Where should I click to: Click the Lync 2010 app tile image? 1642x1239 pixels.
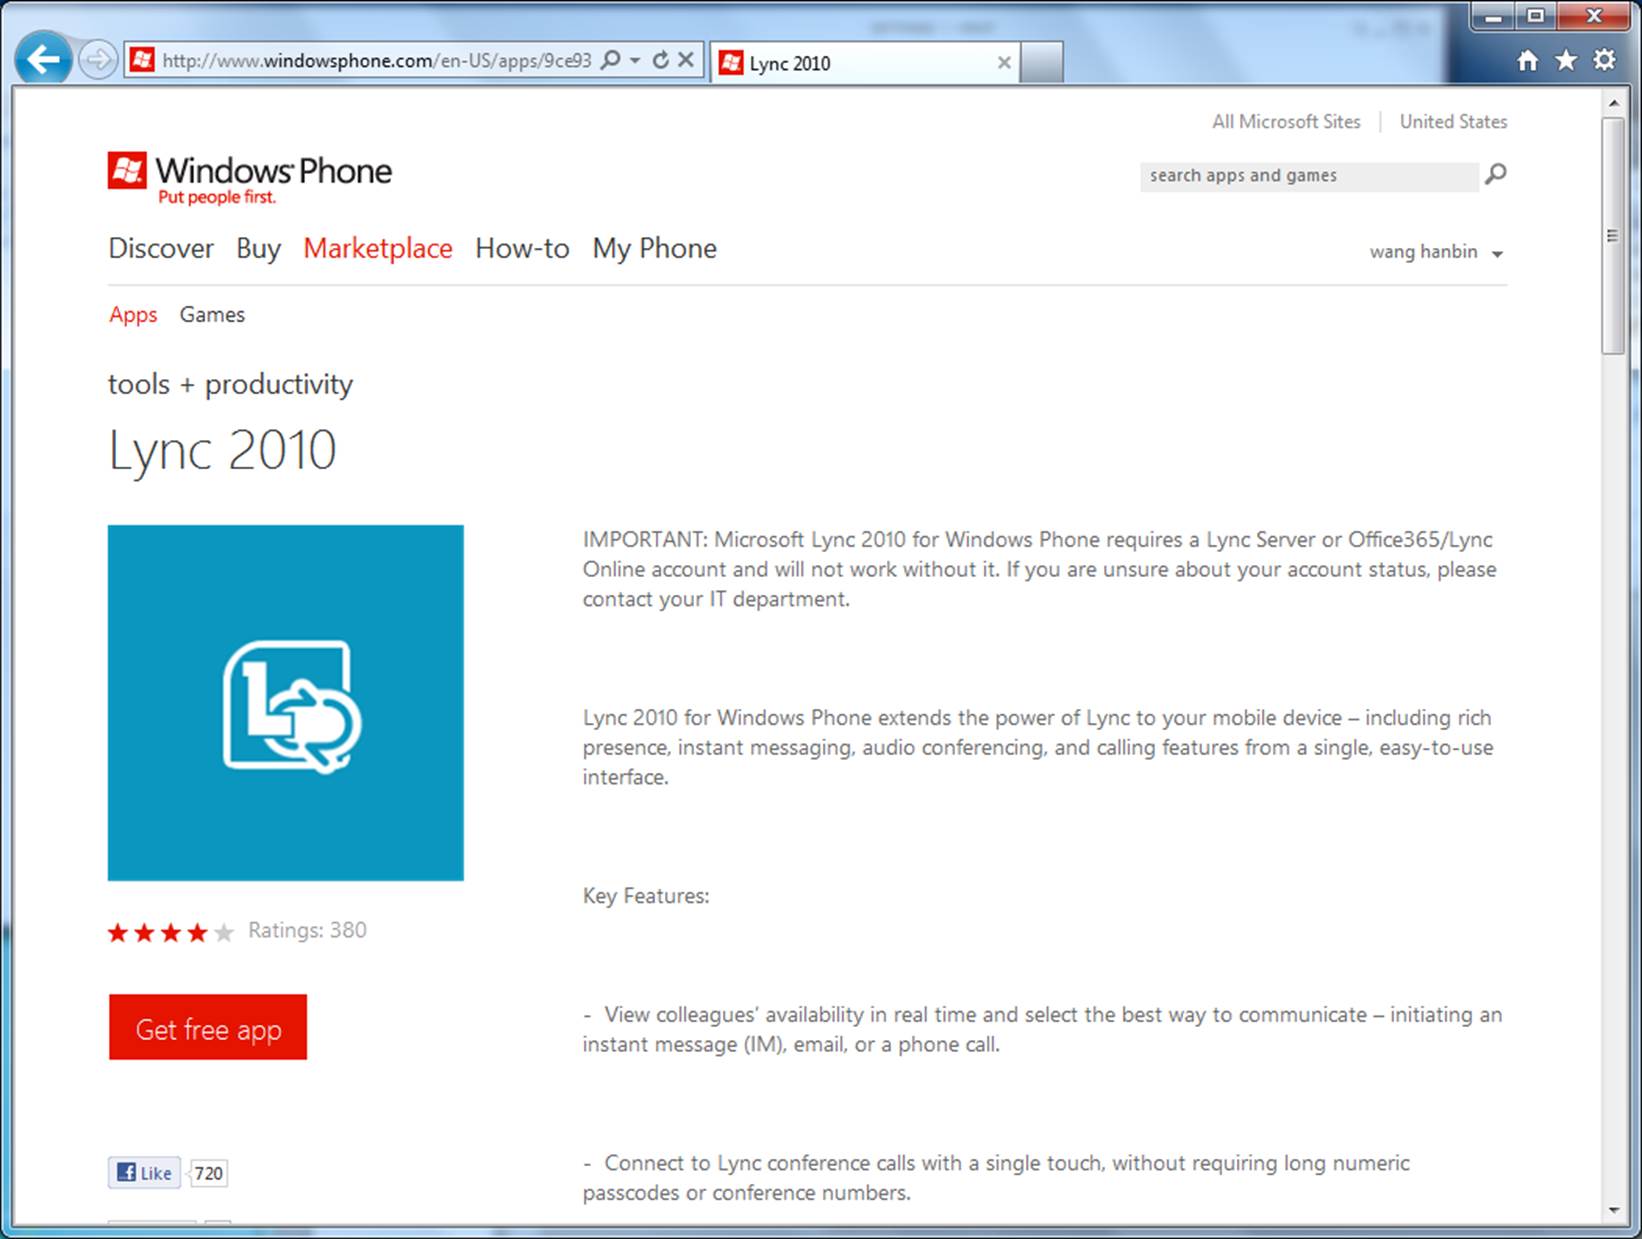click(x=286, y=703)
